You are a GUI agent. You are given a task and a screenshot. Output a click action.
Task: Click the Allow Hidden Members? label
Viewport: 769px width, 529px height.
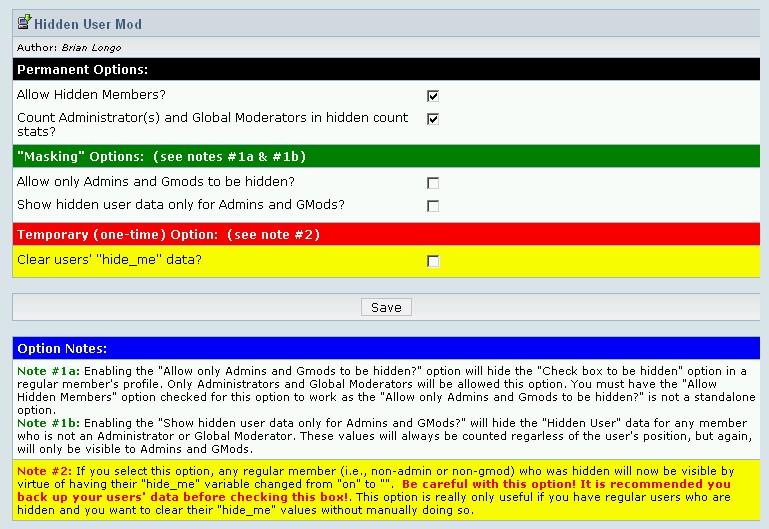point(91,95)
